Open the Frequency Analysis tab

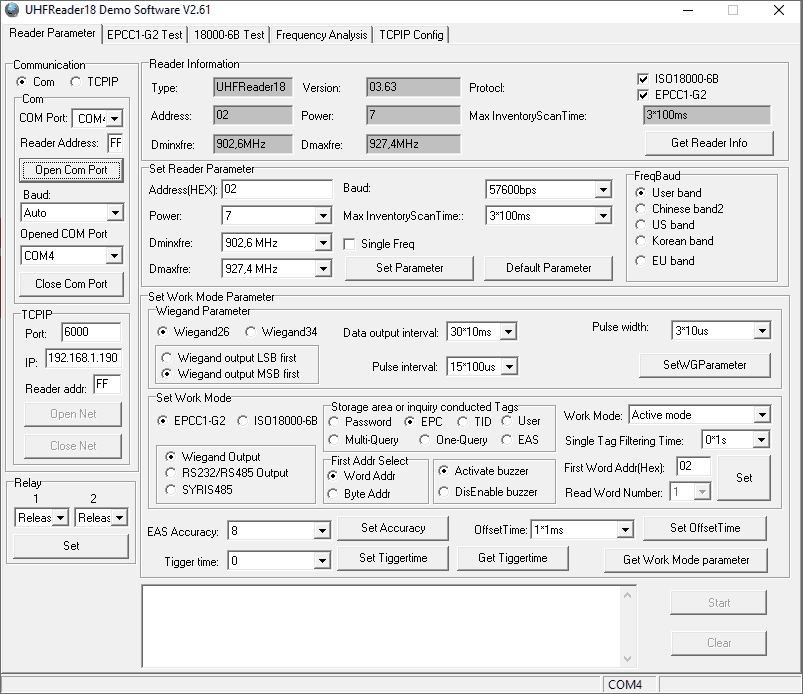pyautogui.click(x=321, y=34)
